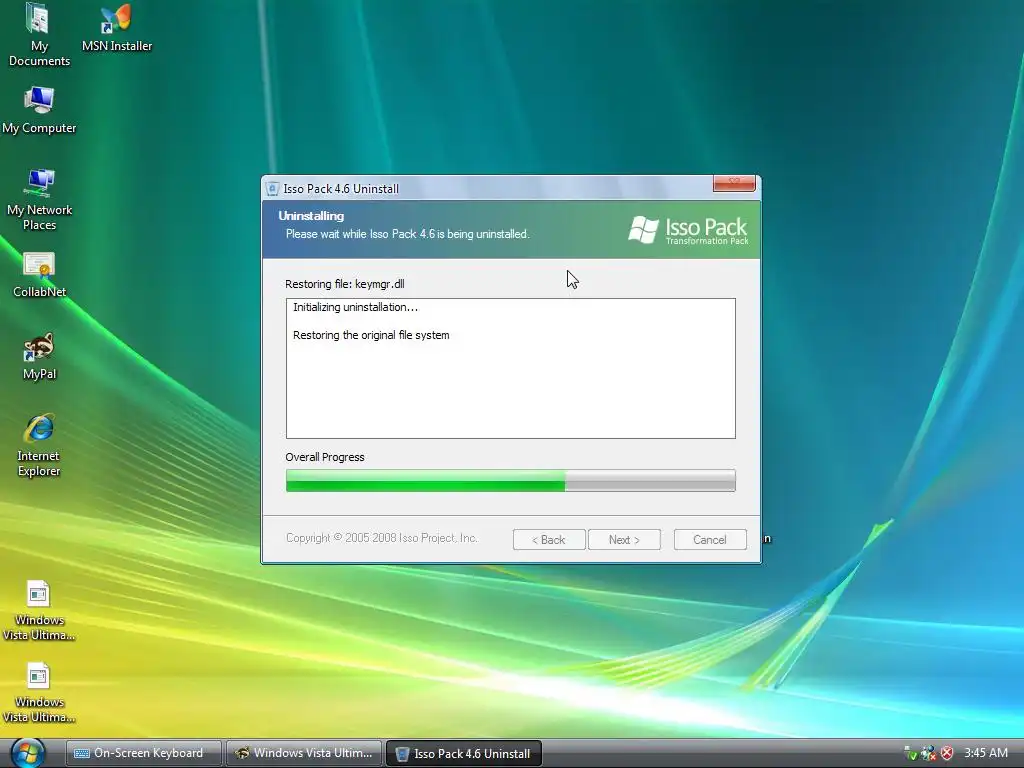The width and height of the screenshot is (1024, 768).
Task: Click the uninstall log details box
Action: pyautogui.click(x=511, y=368)
